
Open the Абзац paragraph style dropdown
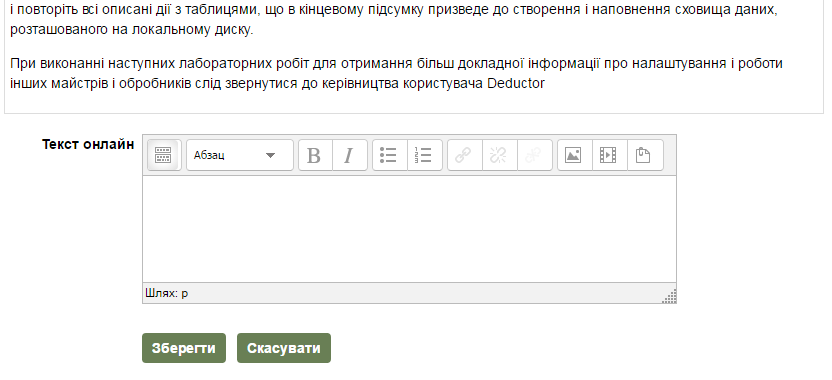point(240,155)
